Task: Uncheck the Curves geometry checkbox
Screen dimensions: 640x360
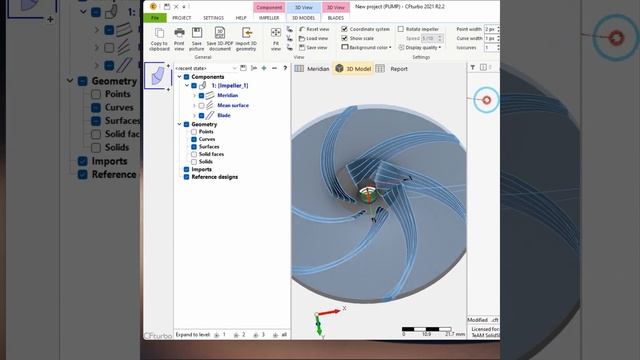Action: (x=194, y=139)
